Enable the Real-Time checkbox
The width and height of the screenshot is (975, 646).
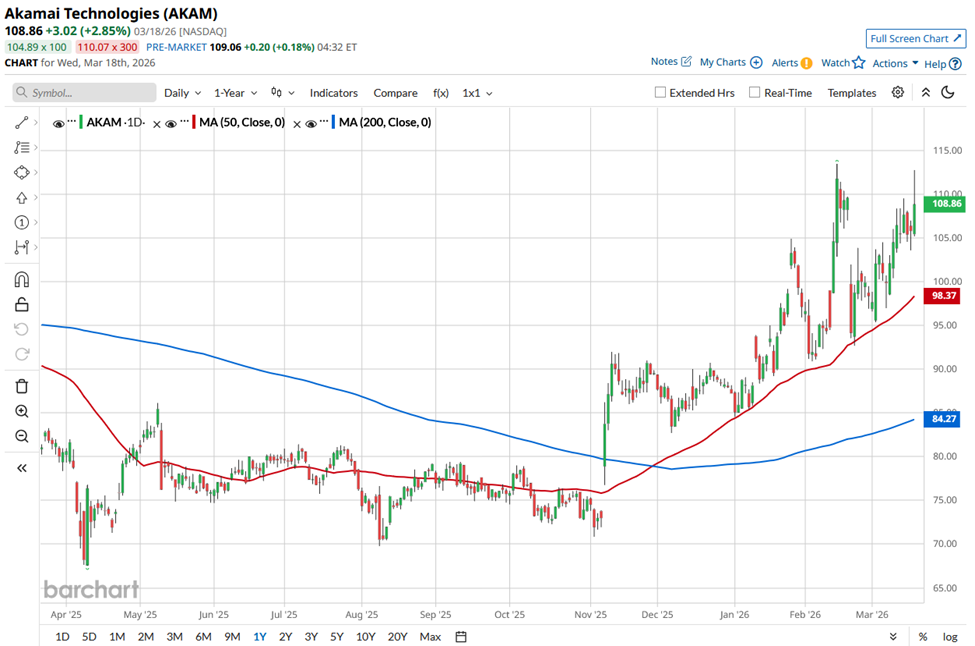(x=754, y=92)
